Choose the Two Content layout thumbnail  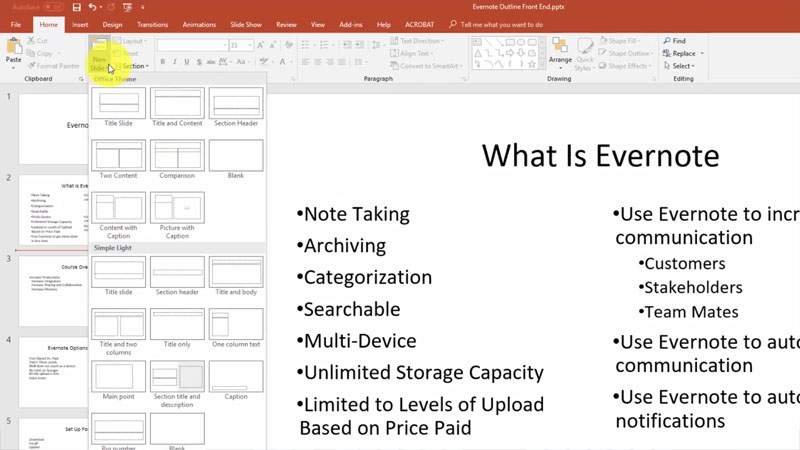click(x=119, y=156)
